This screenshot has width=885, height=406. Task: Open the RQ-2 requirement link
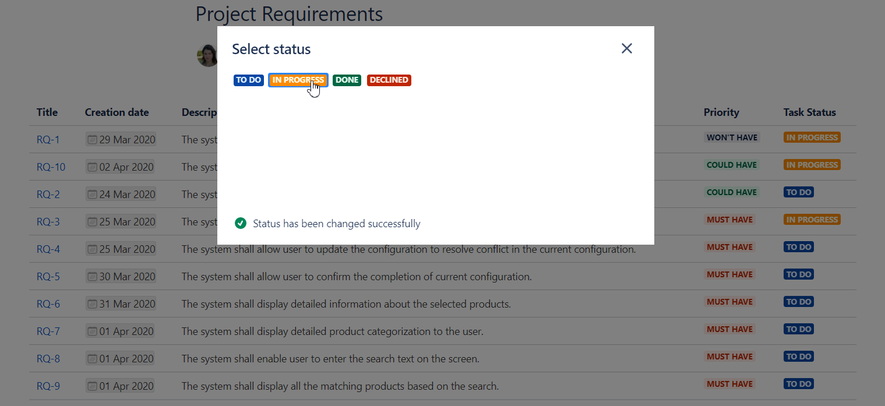pos(48,194)
